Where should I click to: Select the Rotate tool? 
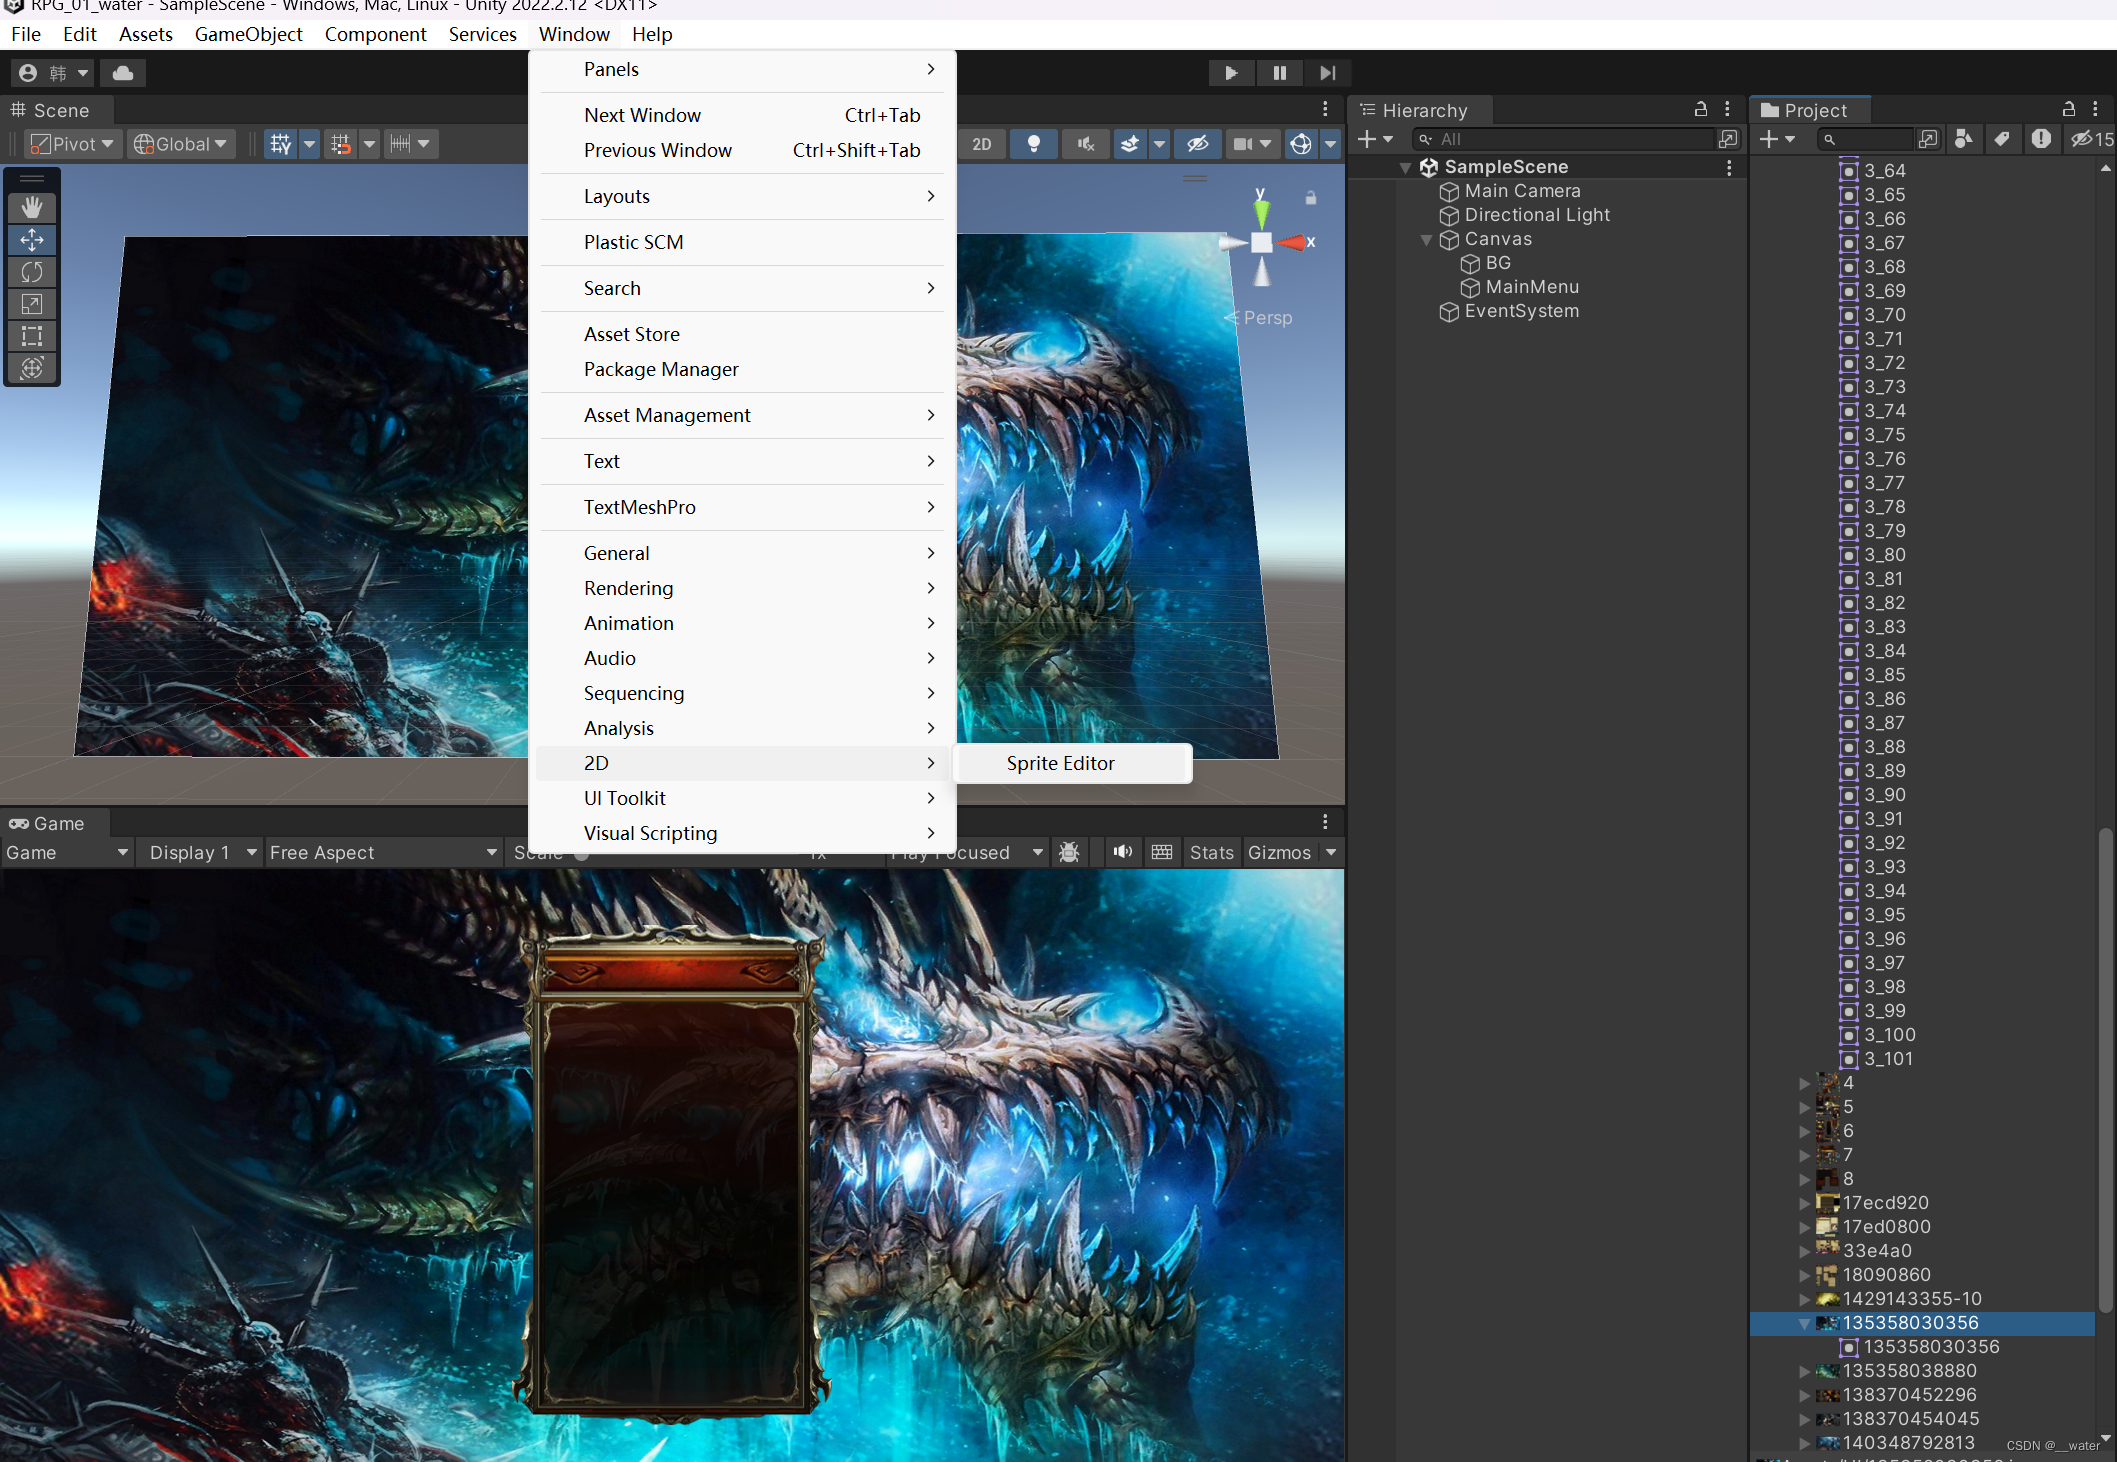[x=32, y=272]
